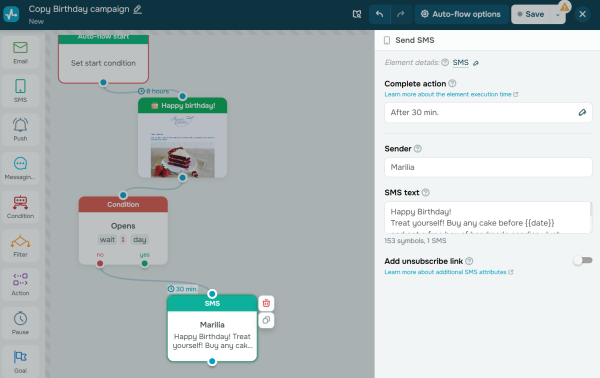Open link about element execution time
This screenshot has height=378, width=600.
pos(451,94)
